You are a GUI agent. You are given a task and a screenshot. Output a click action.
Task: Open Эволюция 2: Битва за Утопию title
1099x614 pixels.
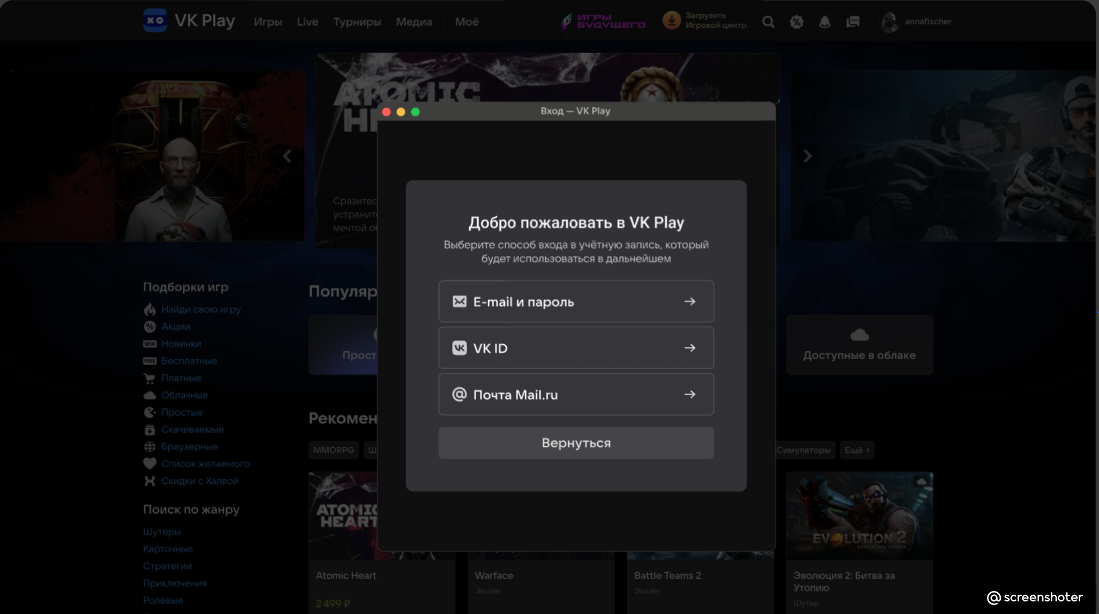[x=844, y=582]
